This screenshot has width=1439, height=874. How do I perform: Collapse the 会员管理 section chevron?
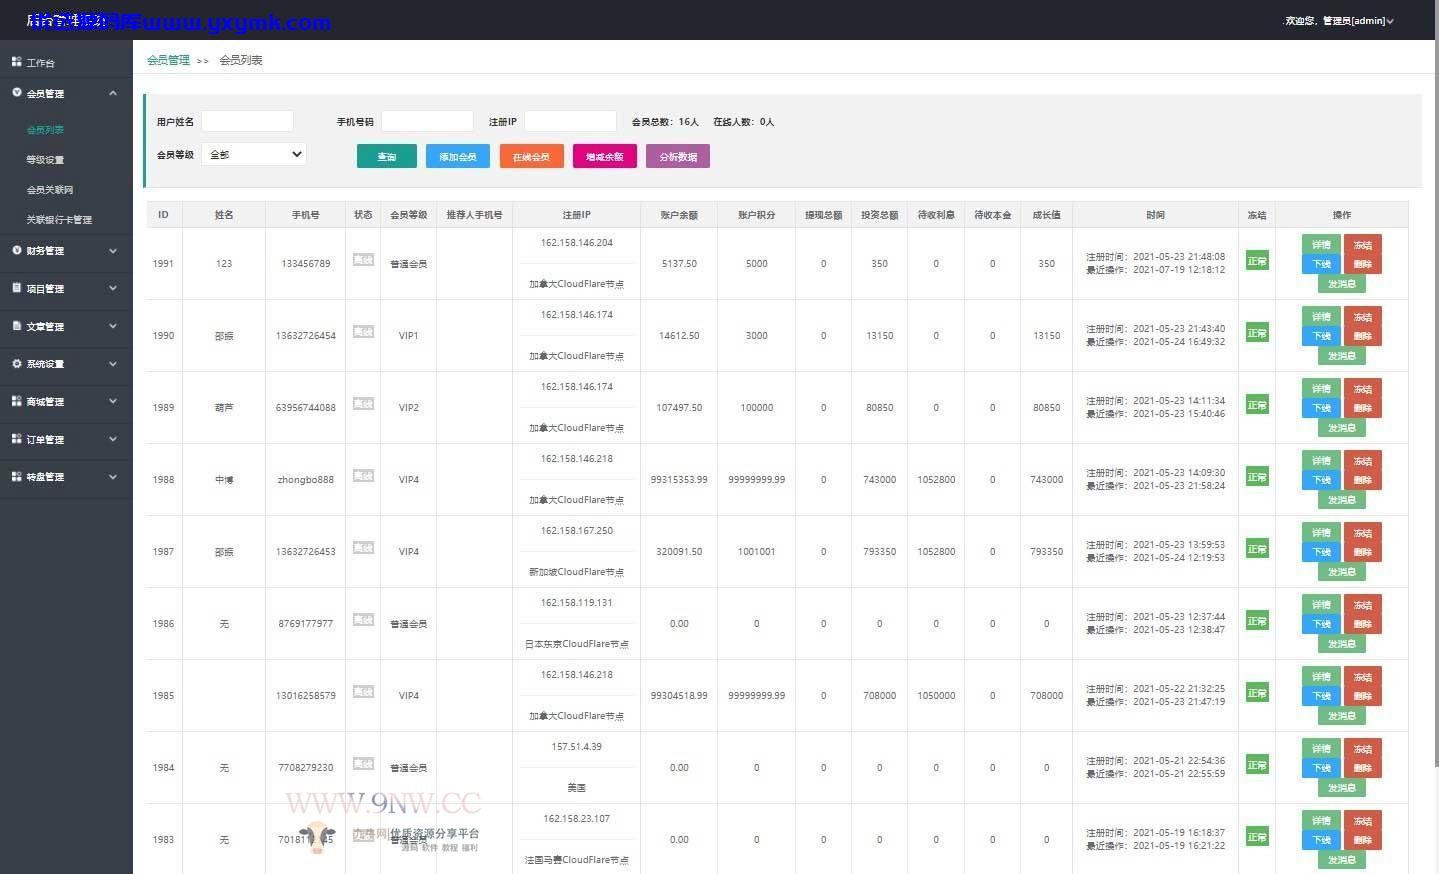(x=112, y=93)
